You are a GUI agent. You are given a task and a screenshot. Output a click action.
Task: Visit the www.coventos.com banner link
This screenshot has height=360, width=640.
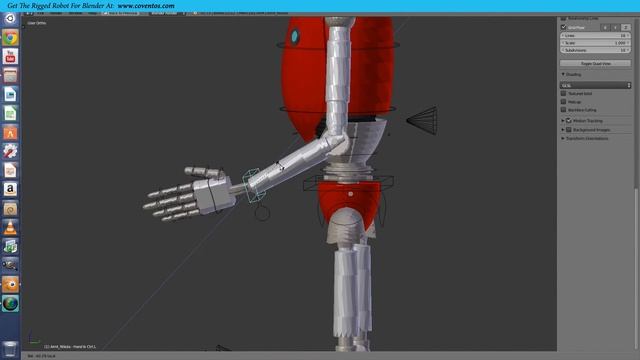[x=146, y=6]
